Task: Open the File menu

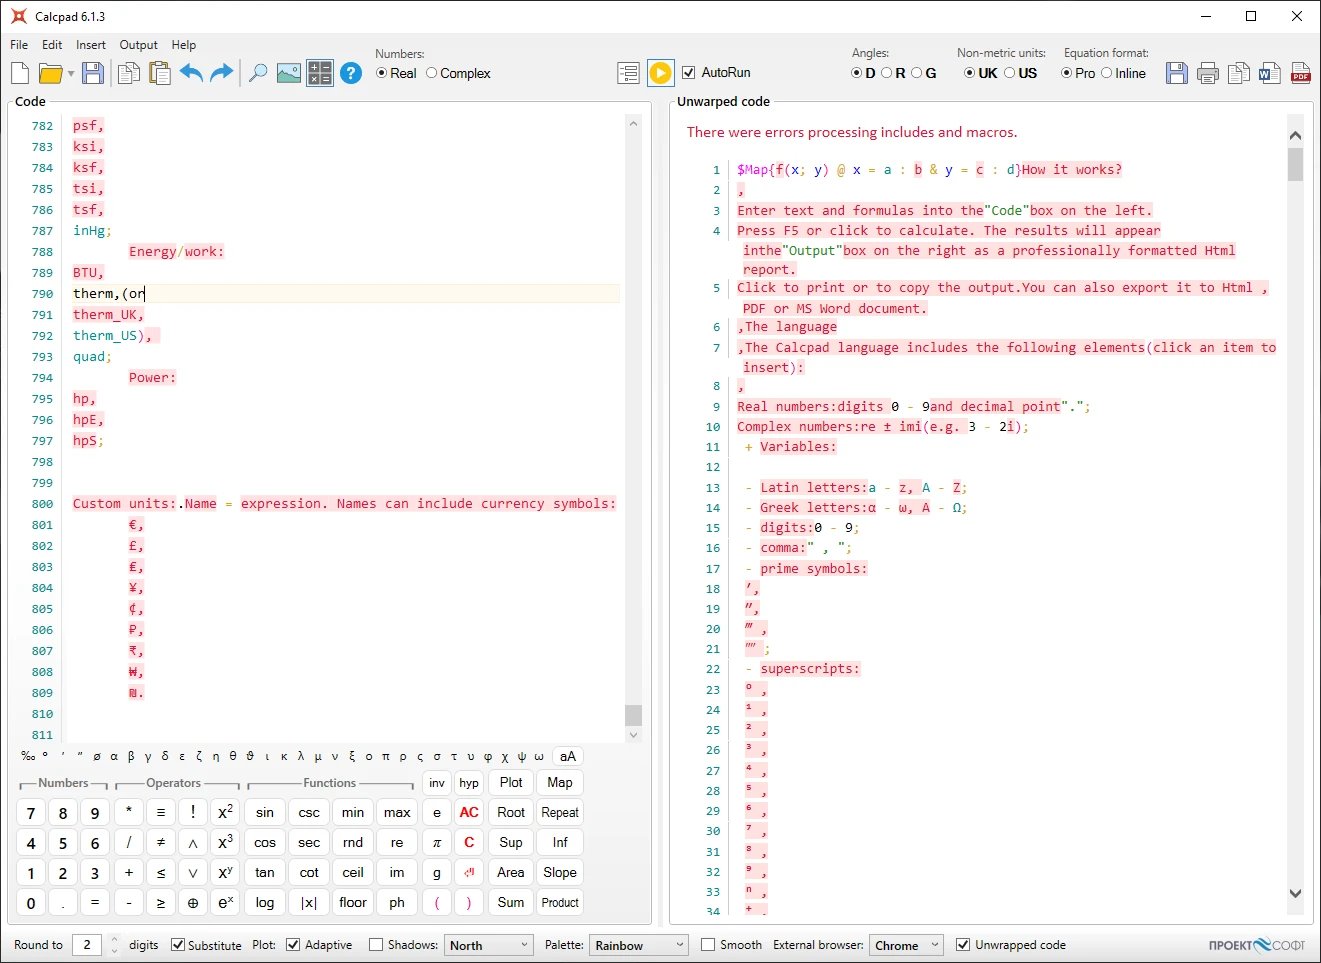Action: click(x=19, y=45)
